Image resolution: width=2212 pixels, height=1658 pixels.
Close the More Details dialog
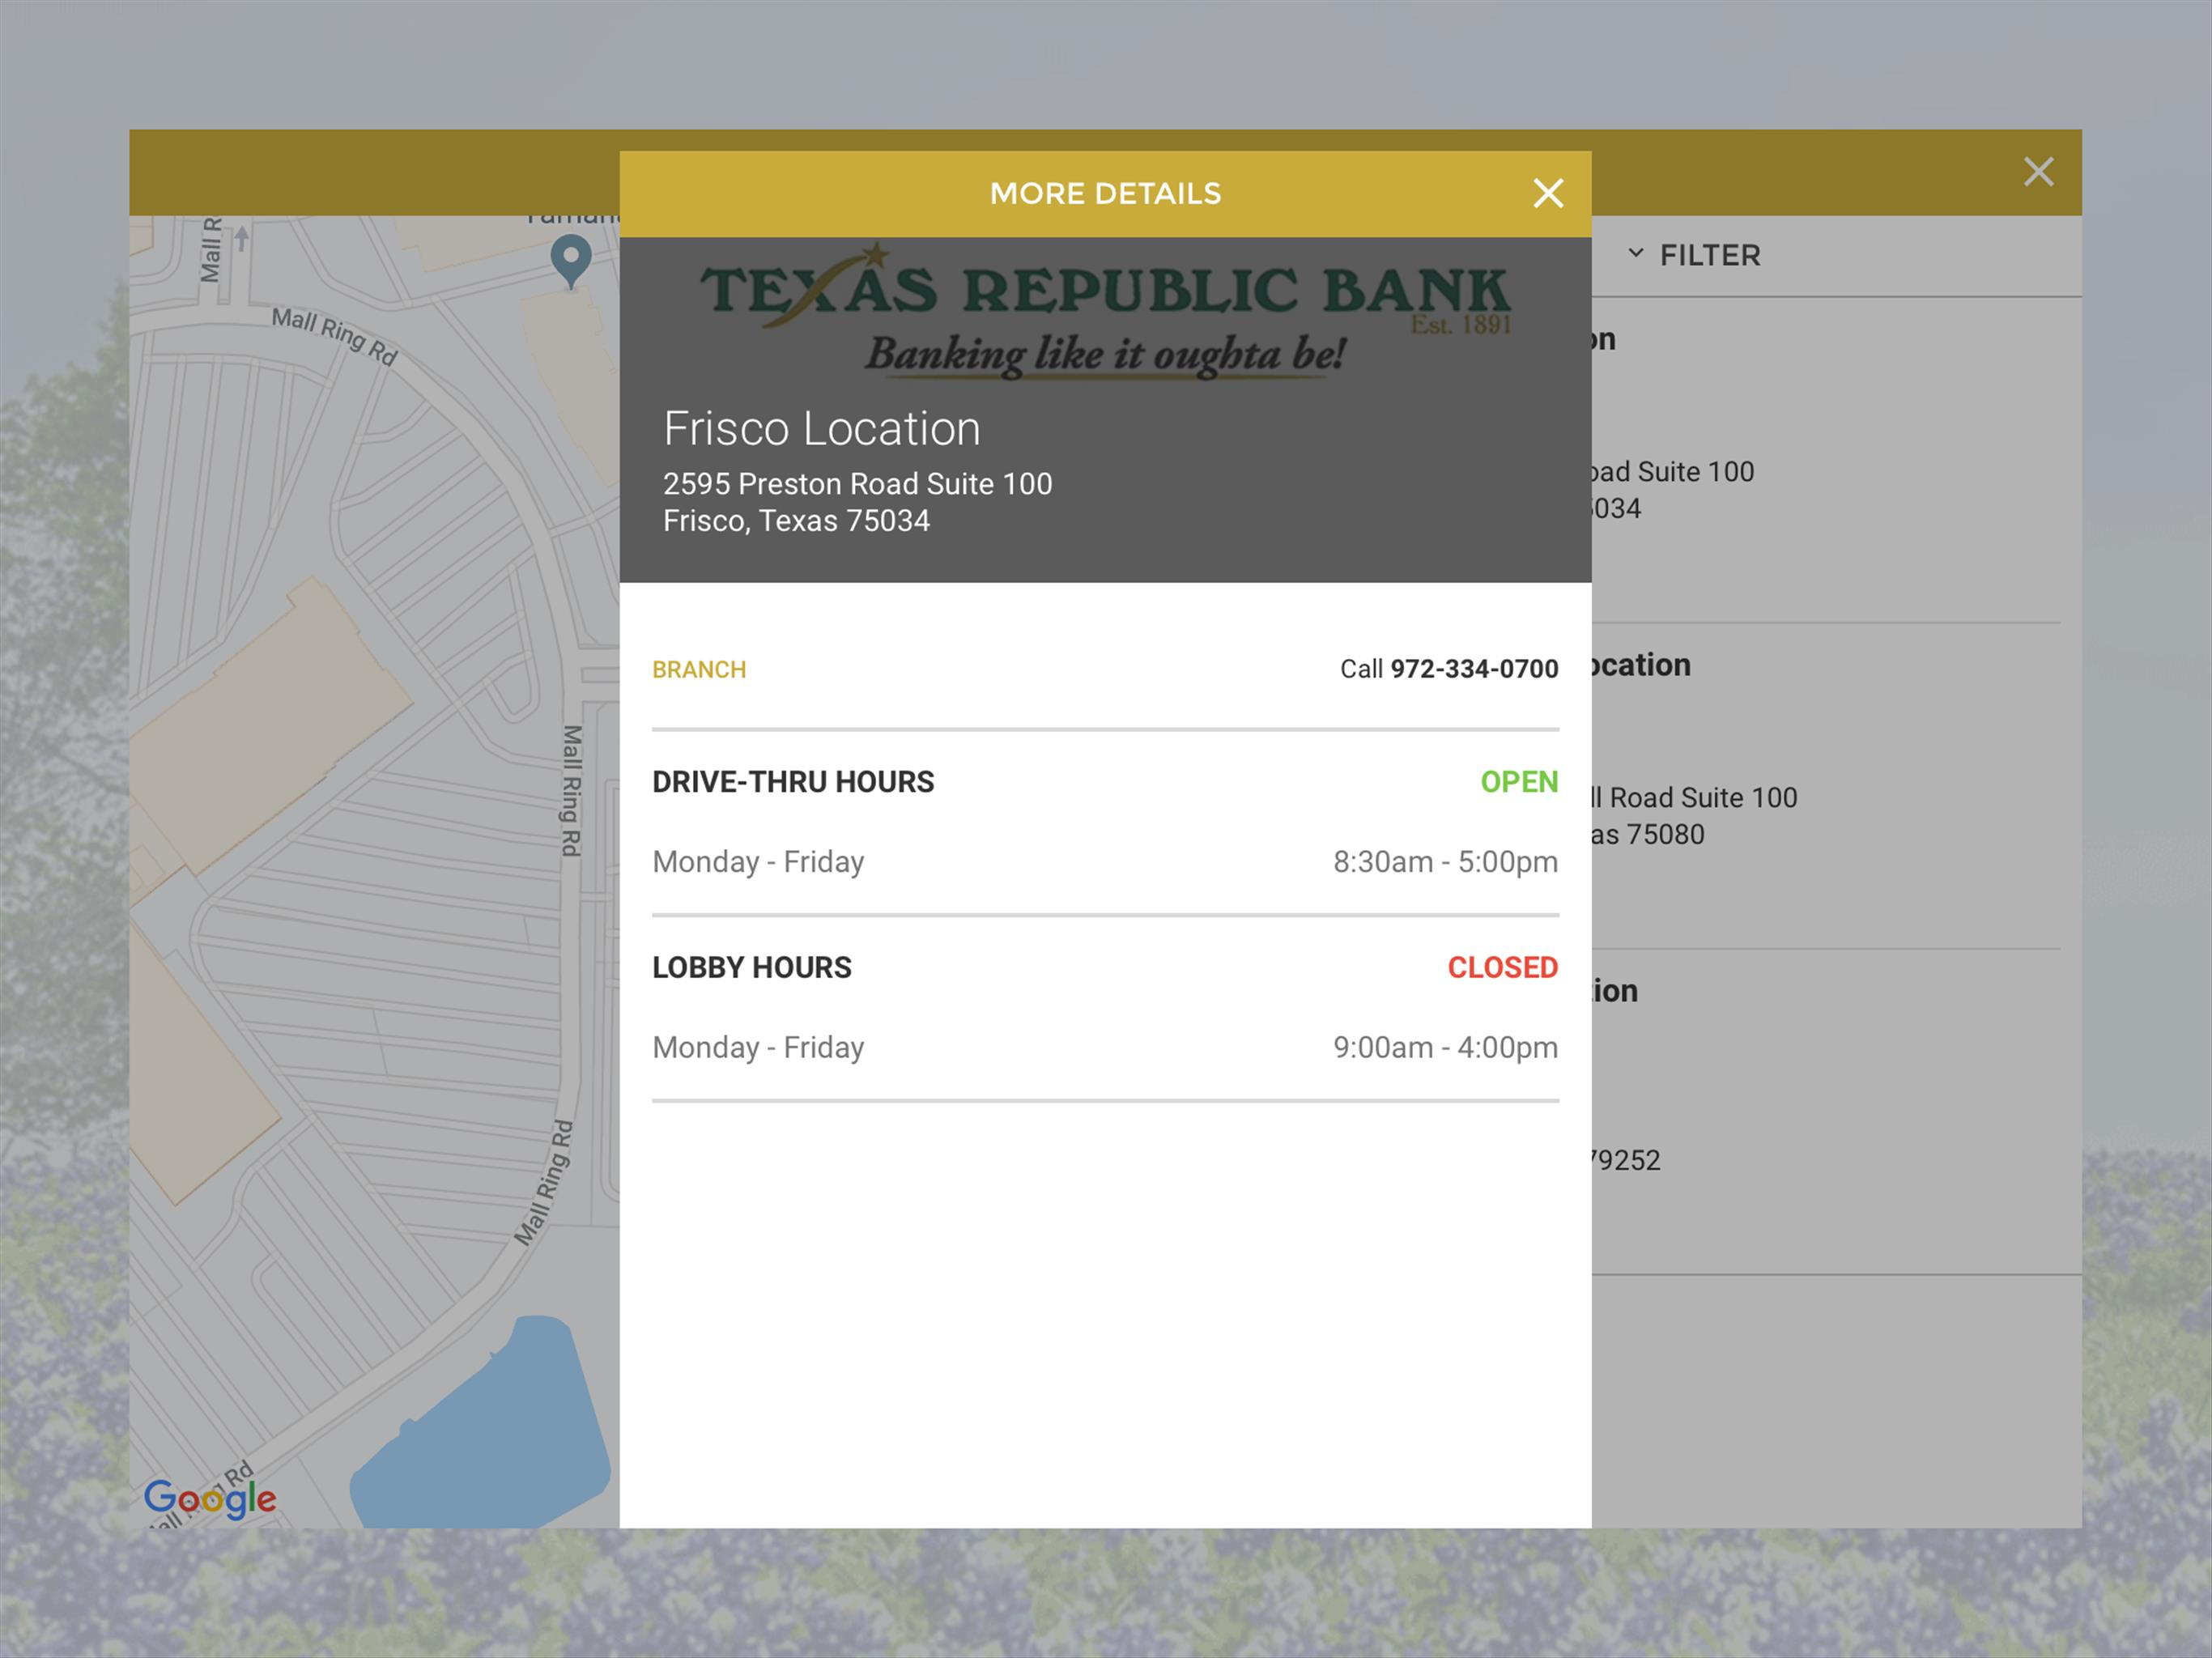1548,193
